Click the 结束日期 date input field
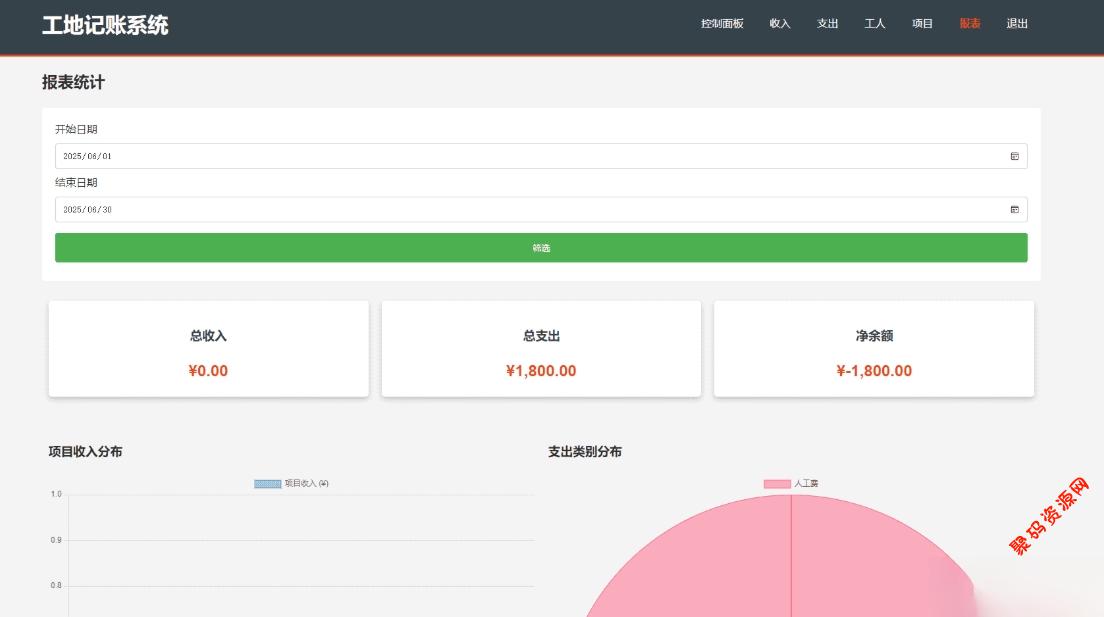 [x=500, y=209]
